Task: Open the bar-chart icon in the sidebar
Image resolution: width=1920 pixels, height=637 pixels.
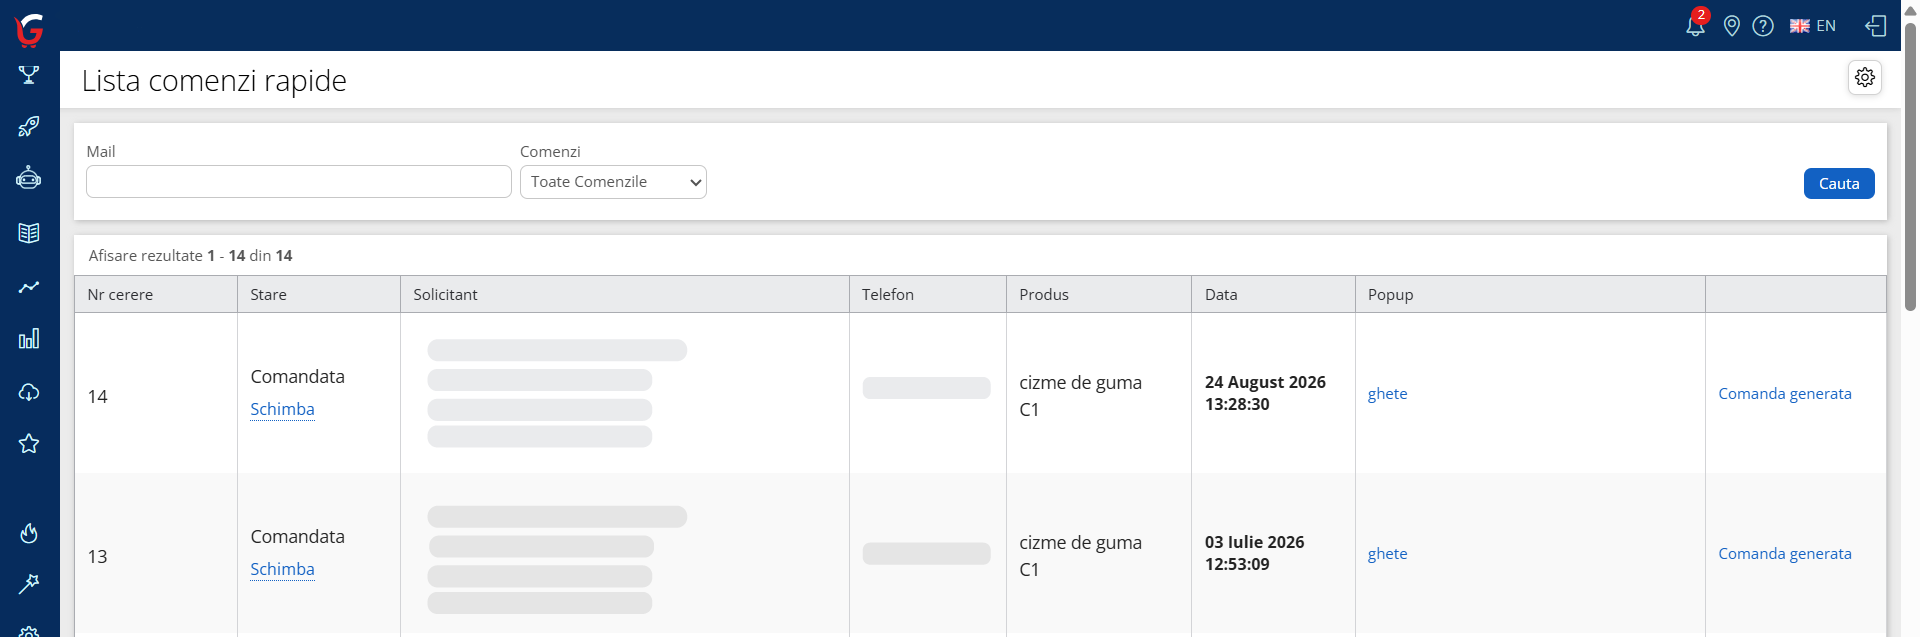Action: (29, 339)
